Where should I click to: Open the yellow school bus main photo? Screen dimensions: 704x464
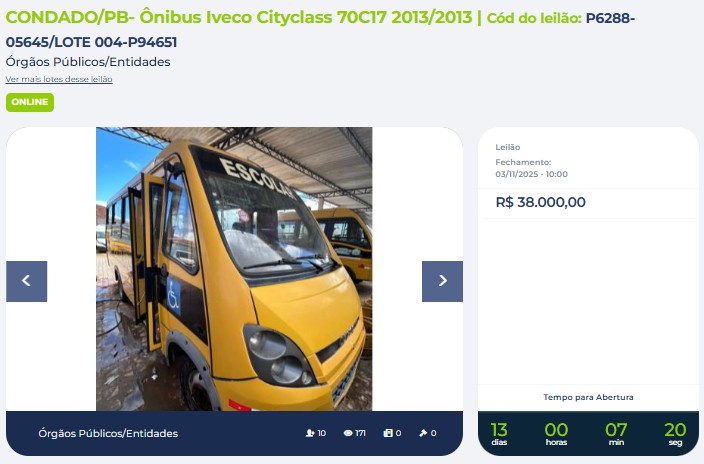click(x=234, y=269)
